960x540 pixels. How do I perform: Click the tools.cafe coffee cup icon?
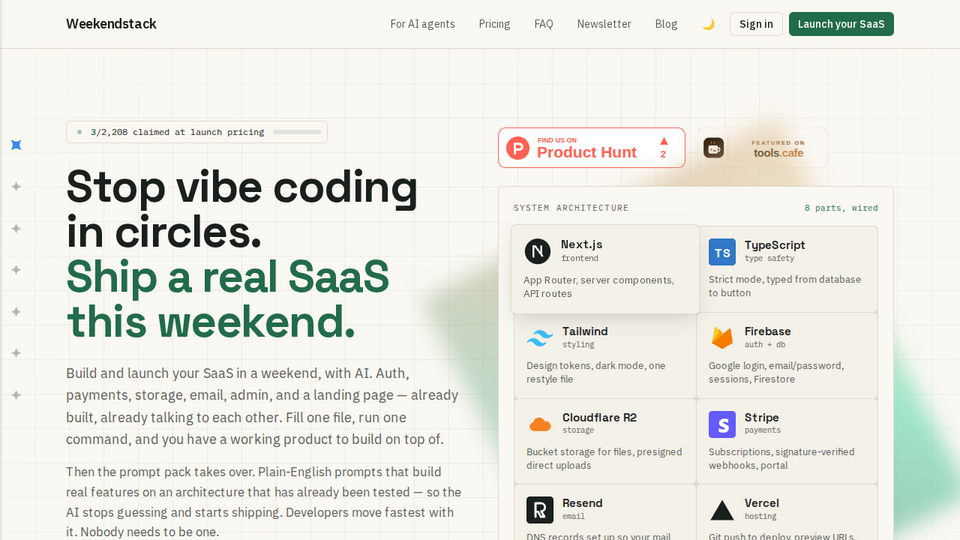click(x=713, y=148)
